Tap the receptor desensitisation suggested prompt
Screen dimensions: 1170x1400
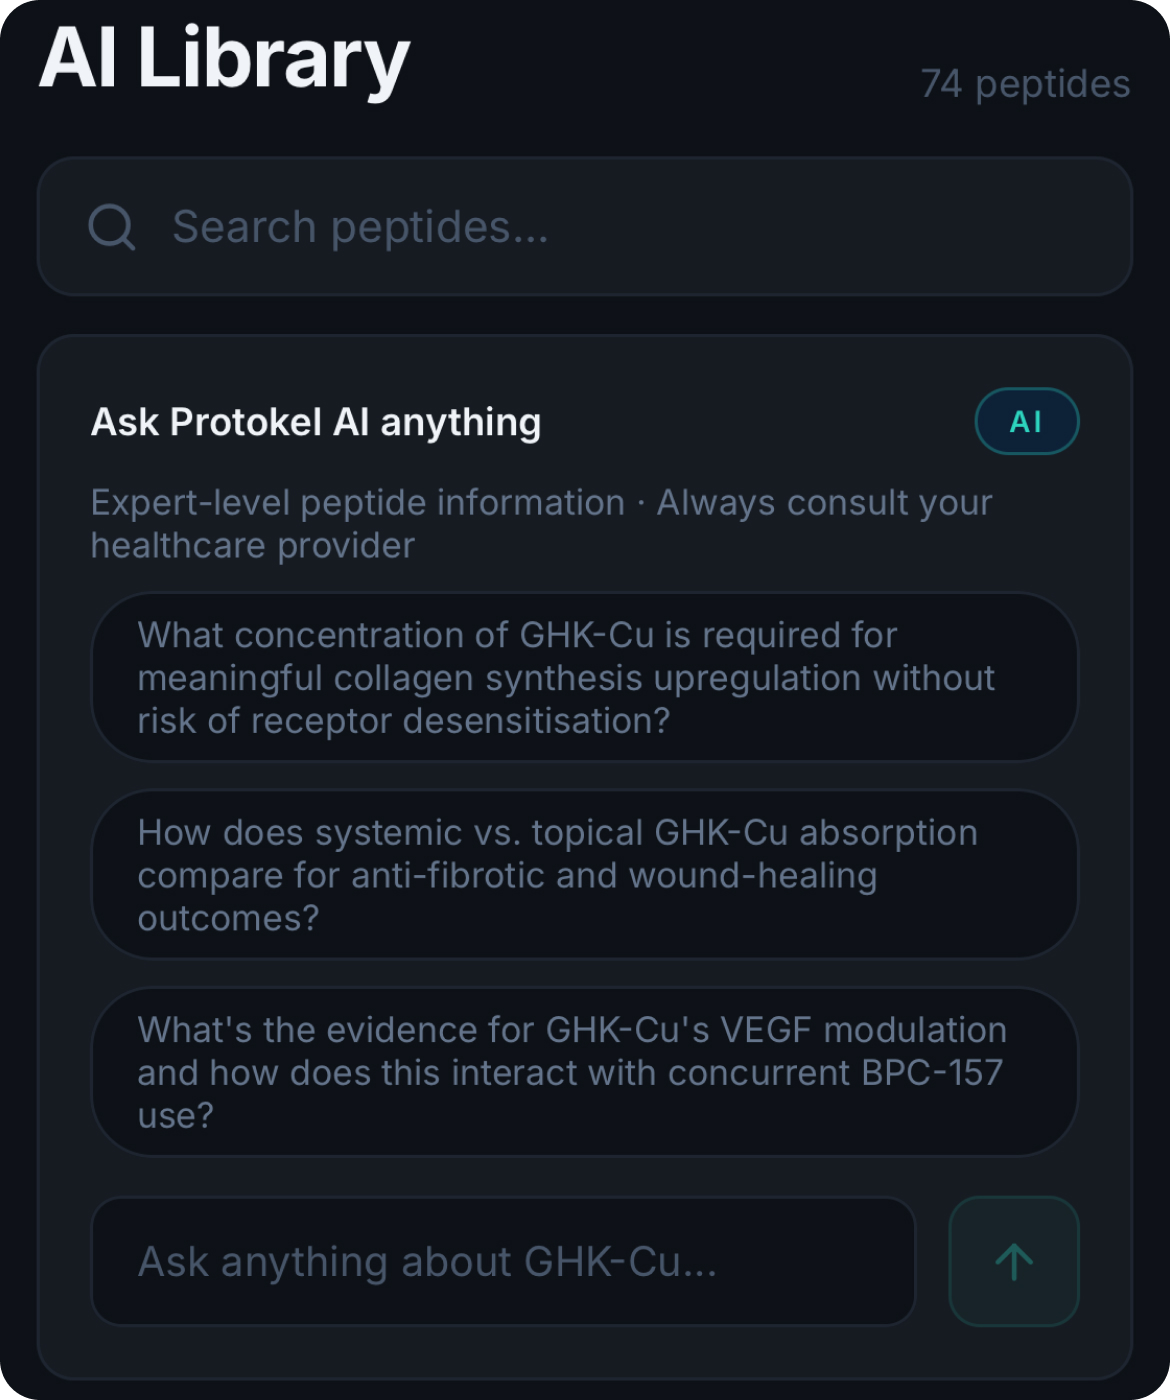pos(584,677)
